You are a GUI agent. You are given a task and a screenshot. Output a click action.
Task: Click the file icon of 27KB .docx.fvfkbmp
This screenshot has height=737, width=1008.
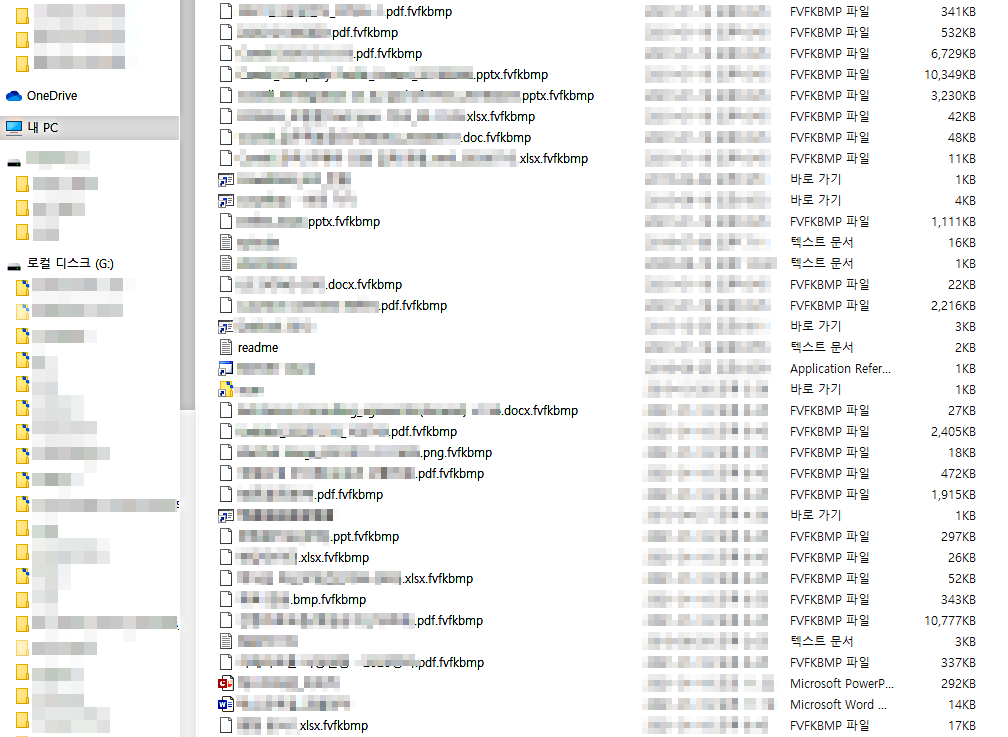pyautogui.click(x=226, y=410)
